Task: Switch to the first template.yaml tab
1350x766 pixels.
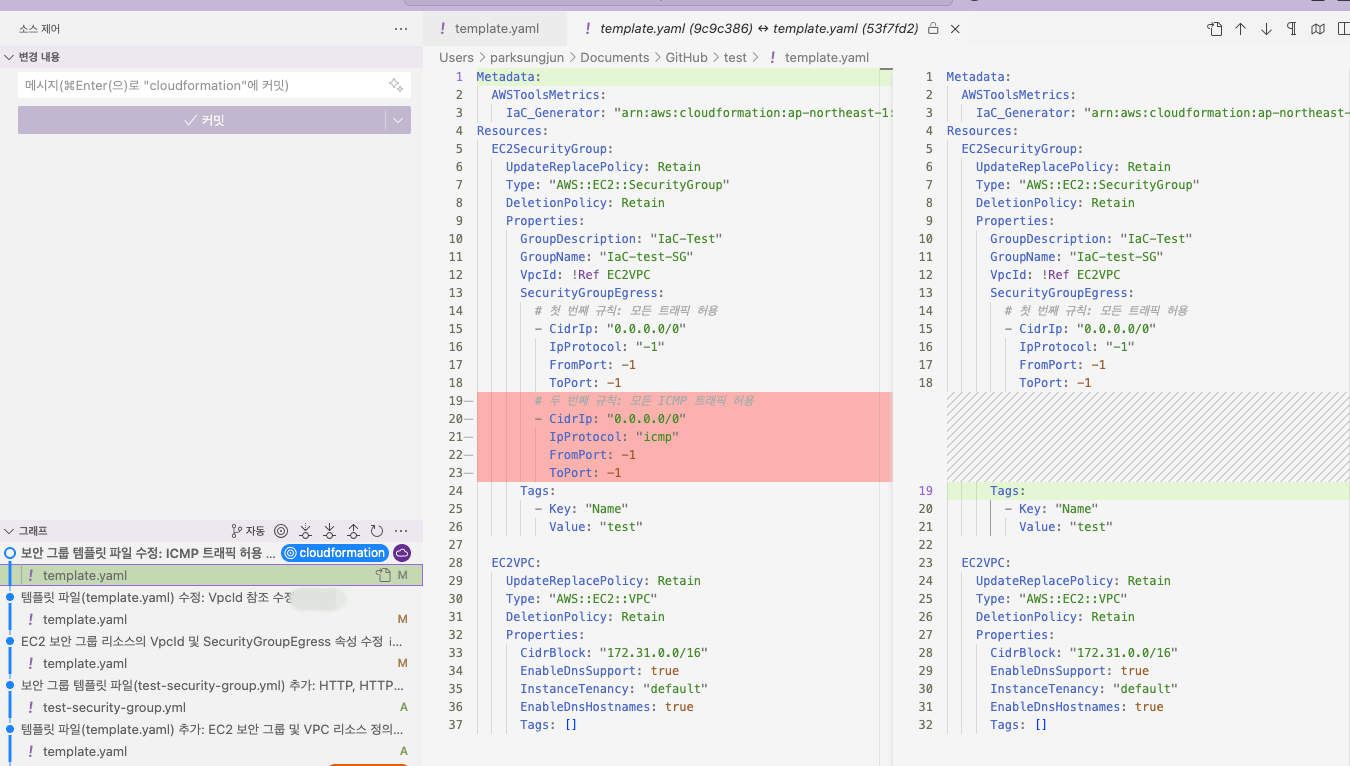Action: 494,29
